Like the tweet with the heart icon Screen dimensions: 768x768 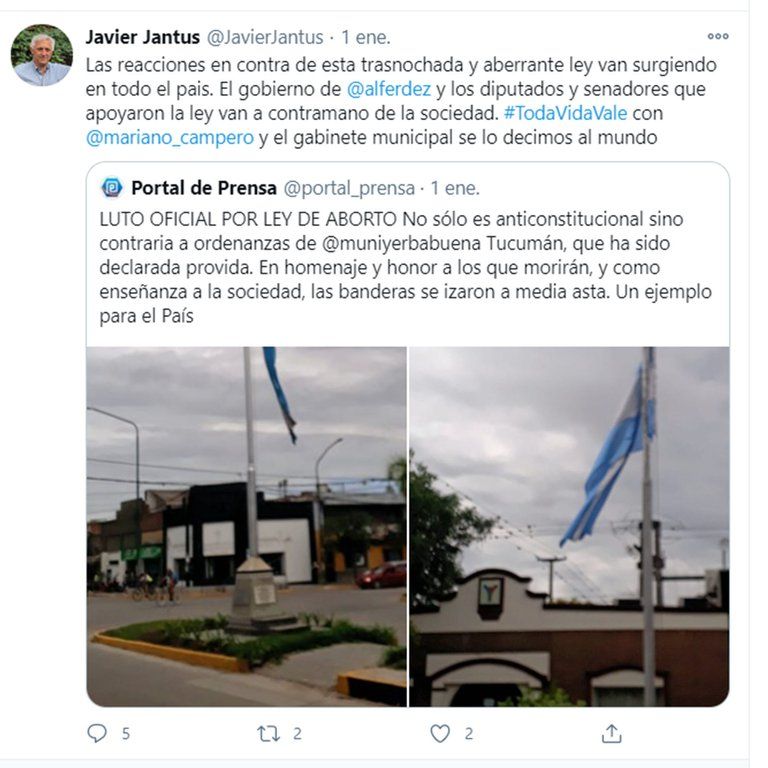coord(440,733)
